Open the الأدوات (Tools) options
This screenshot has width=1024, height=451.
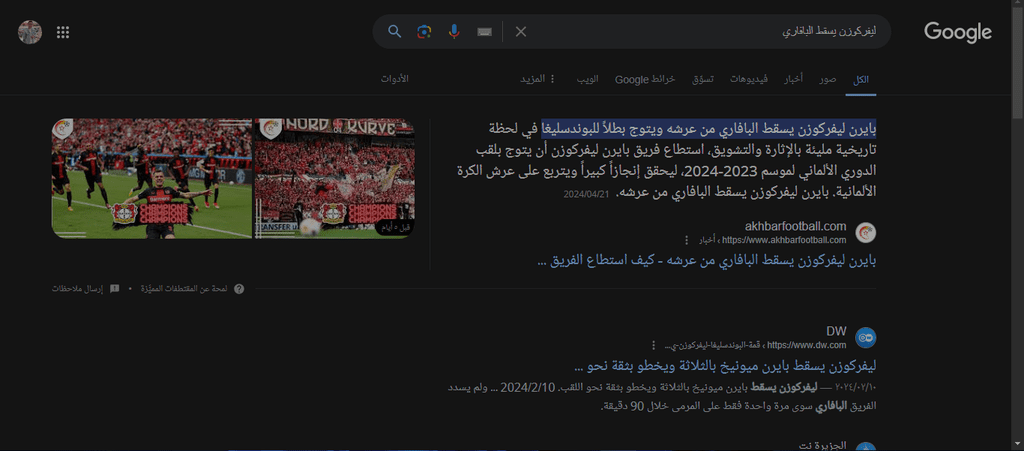click(x=394, y=78)
